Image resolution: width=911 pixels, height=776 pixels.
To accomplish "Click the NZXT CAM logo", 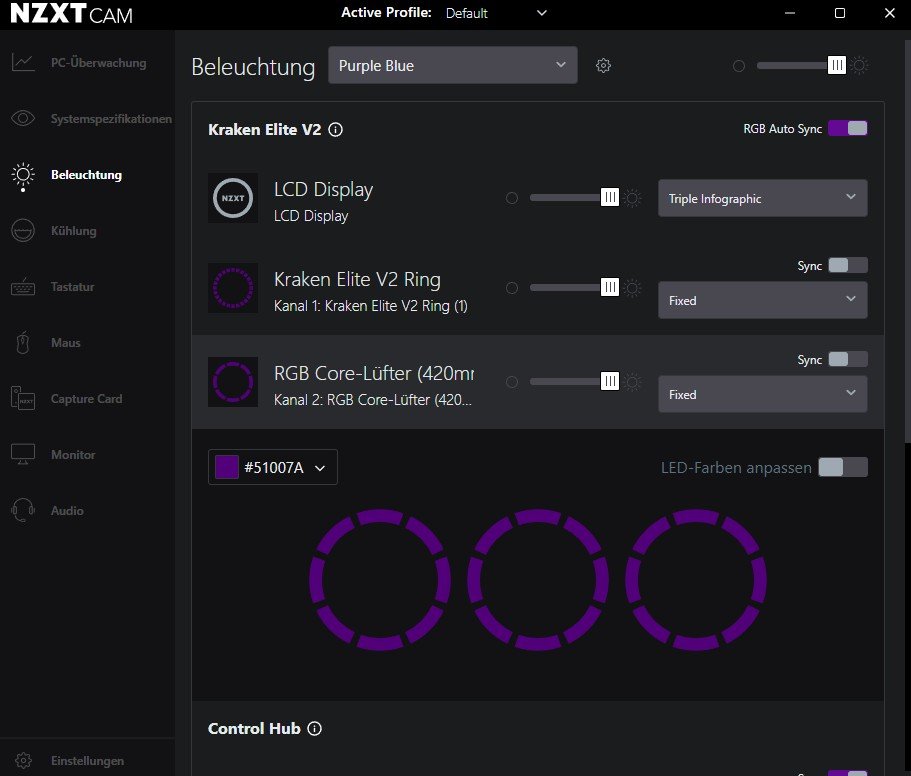I will point(71,13).
